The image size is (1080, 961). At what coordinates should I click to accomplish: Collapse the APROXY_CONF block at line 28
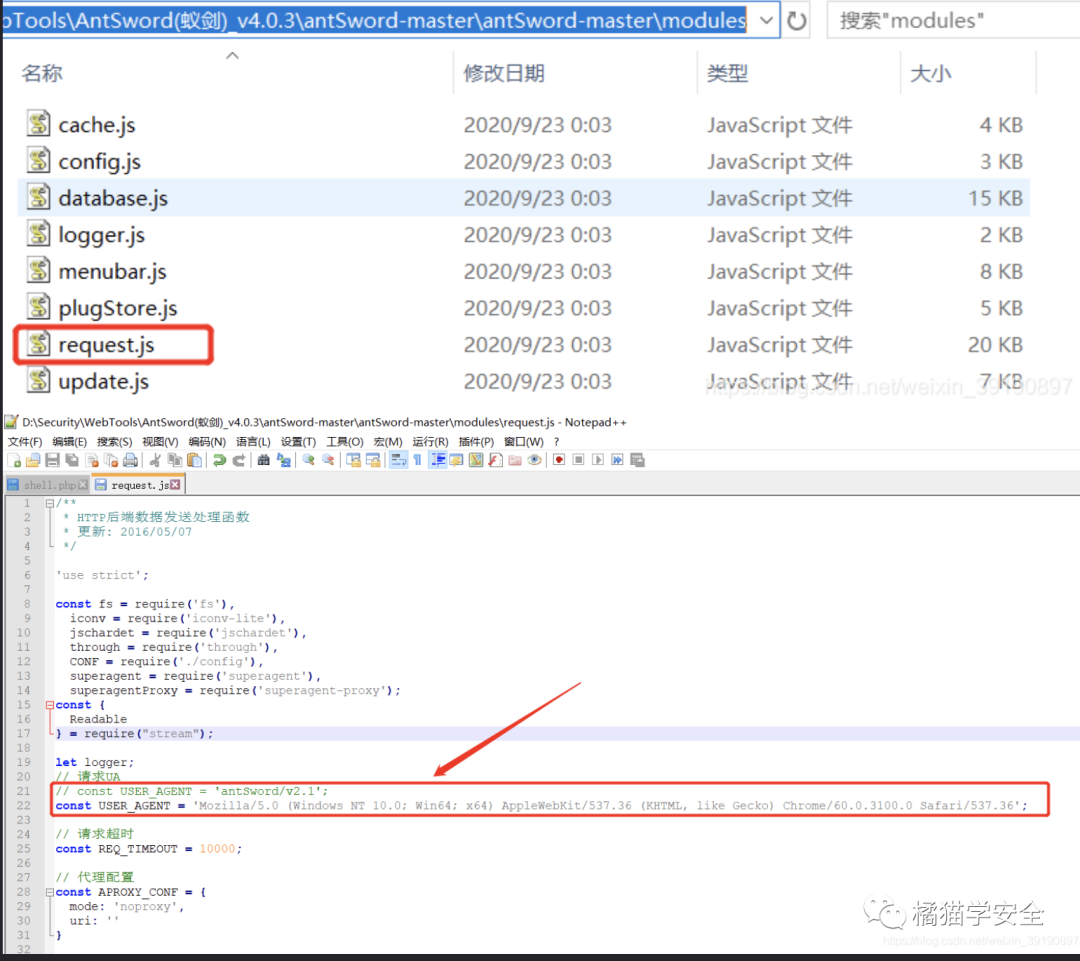point(50,892)
